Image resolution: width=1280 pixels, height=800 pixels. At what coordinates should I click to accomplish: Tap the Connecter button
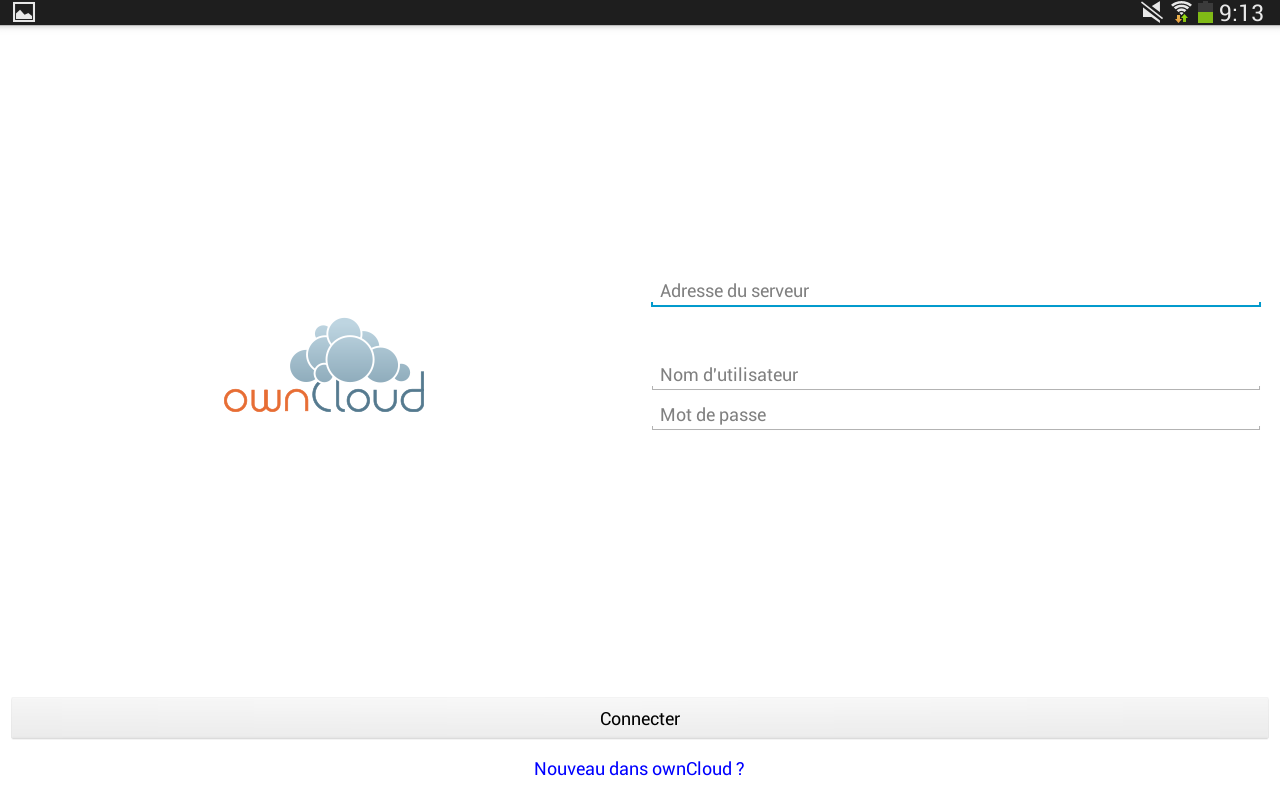[640, 719]
